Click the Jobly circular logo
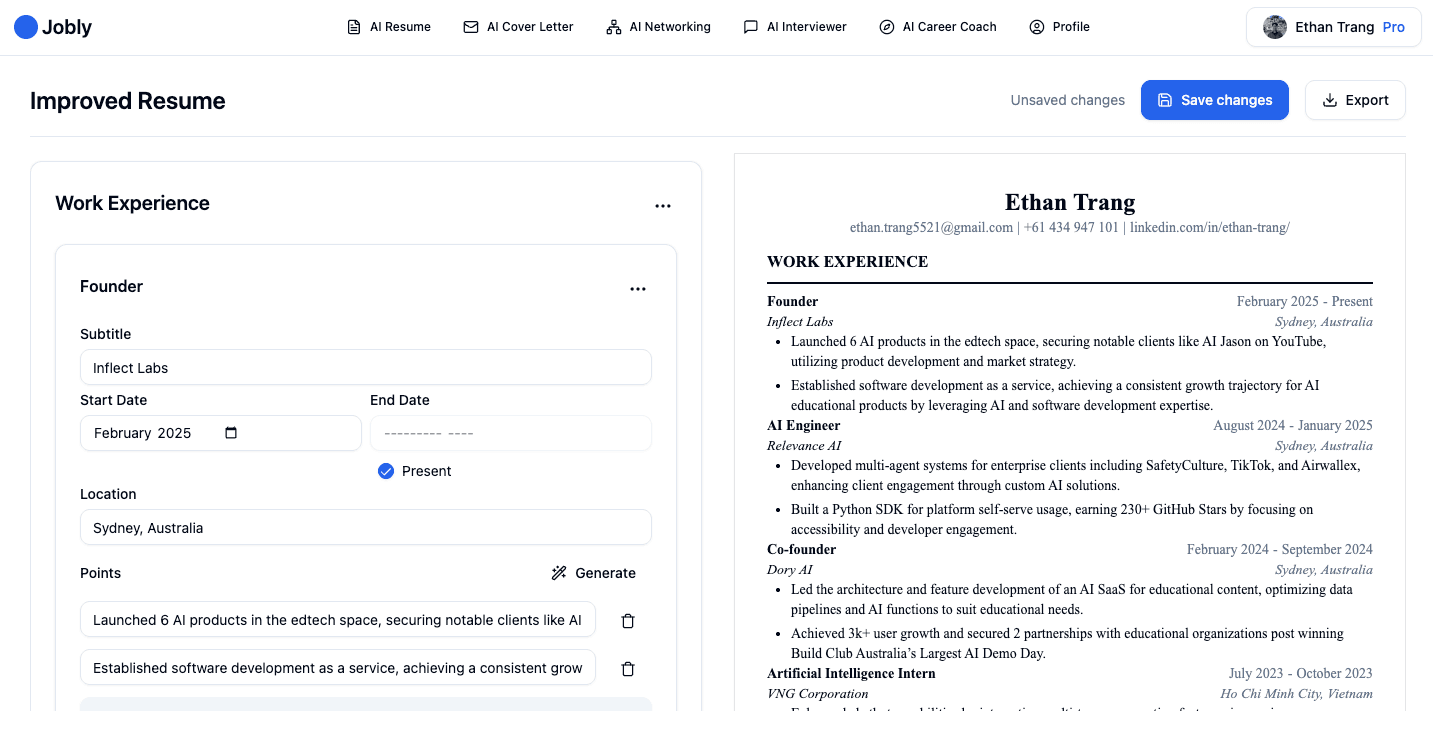Image resolution: width=1433 pixels, height=745 pixels. pyautogui.click(x=26, y=26)
